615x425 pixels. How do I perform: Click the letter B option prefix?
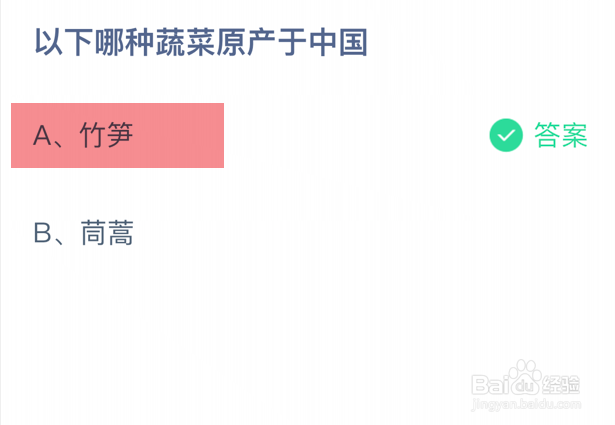tap(42, 233)
